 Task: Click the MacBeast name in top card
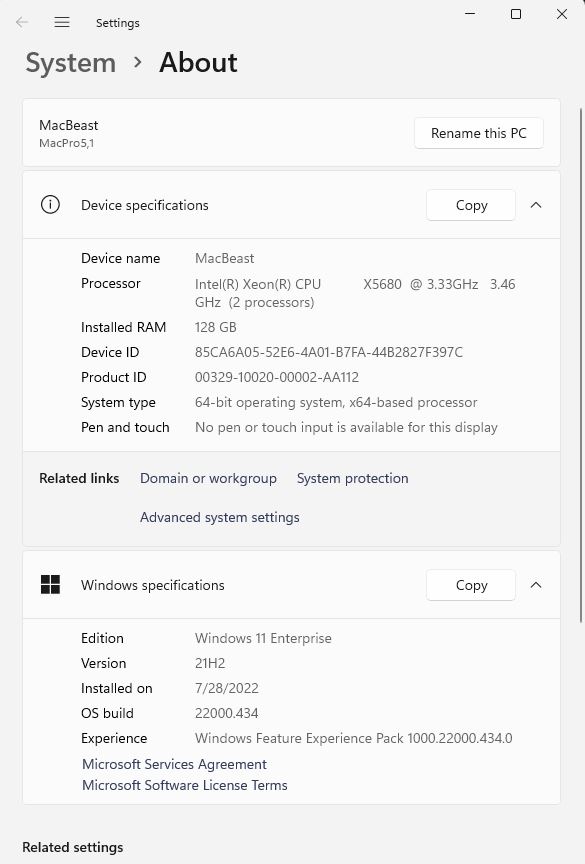68,125
